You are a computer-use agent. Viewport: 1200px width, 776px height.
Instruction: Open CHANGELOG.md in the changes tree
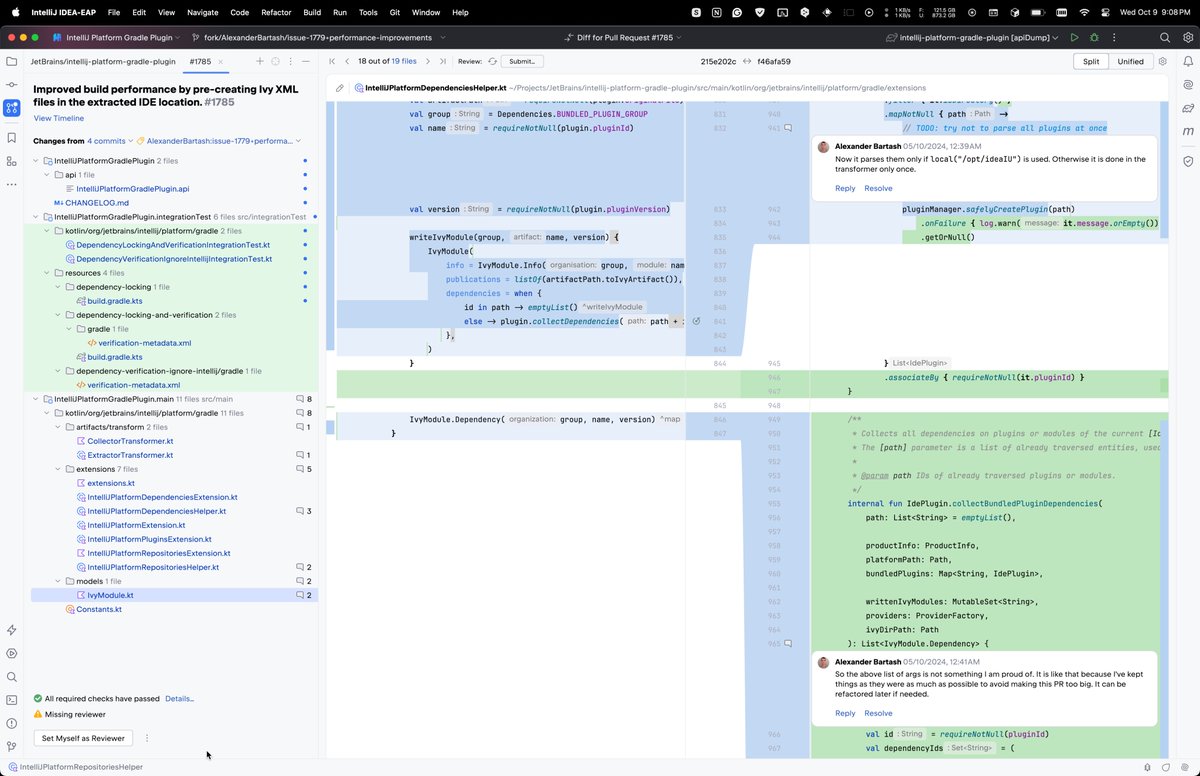(x=97, y=202)
